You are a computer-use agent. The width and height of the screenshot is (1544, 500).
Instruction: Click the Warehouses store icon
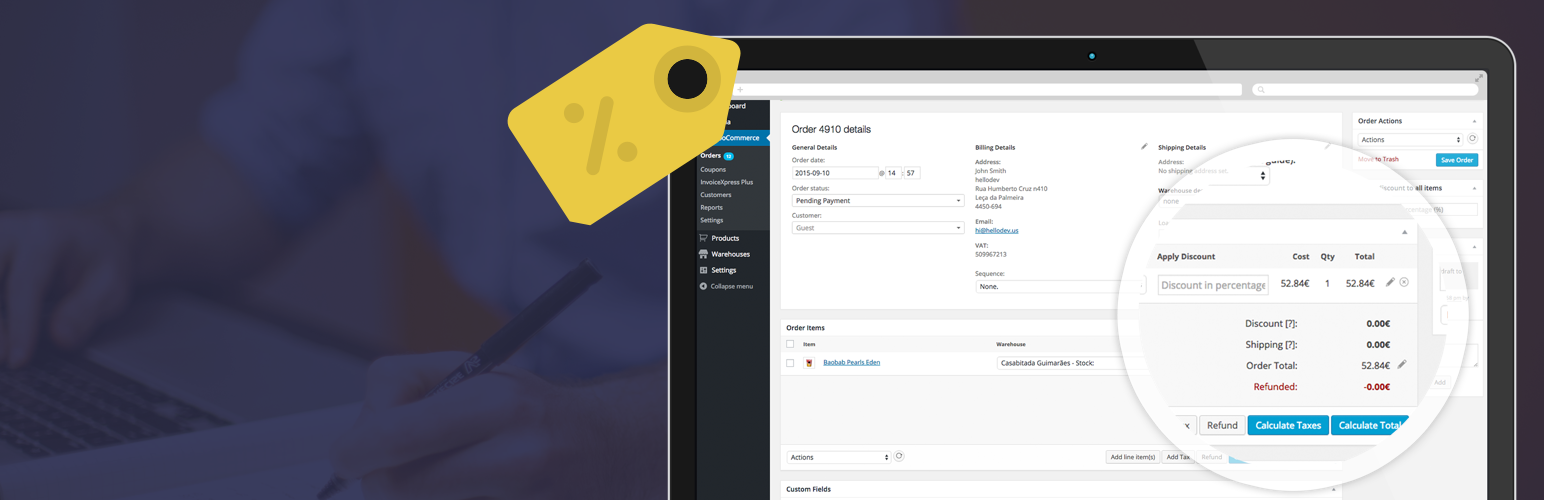pos(703,254)
